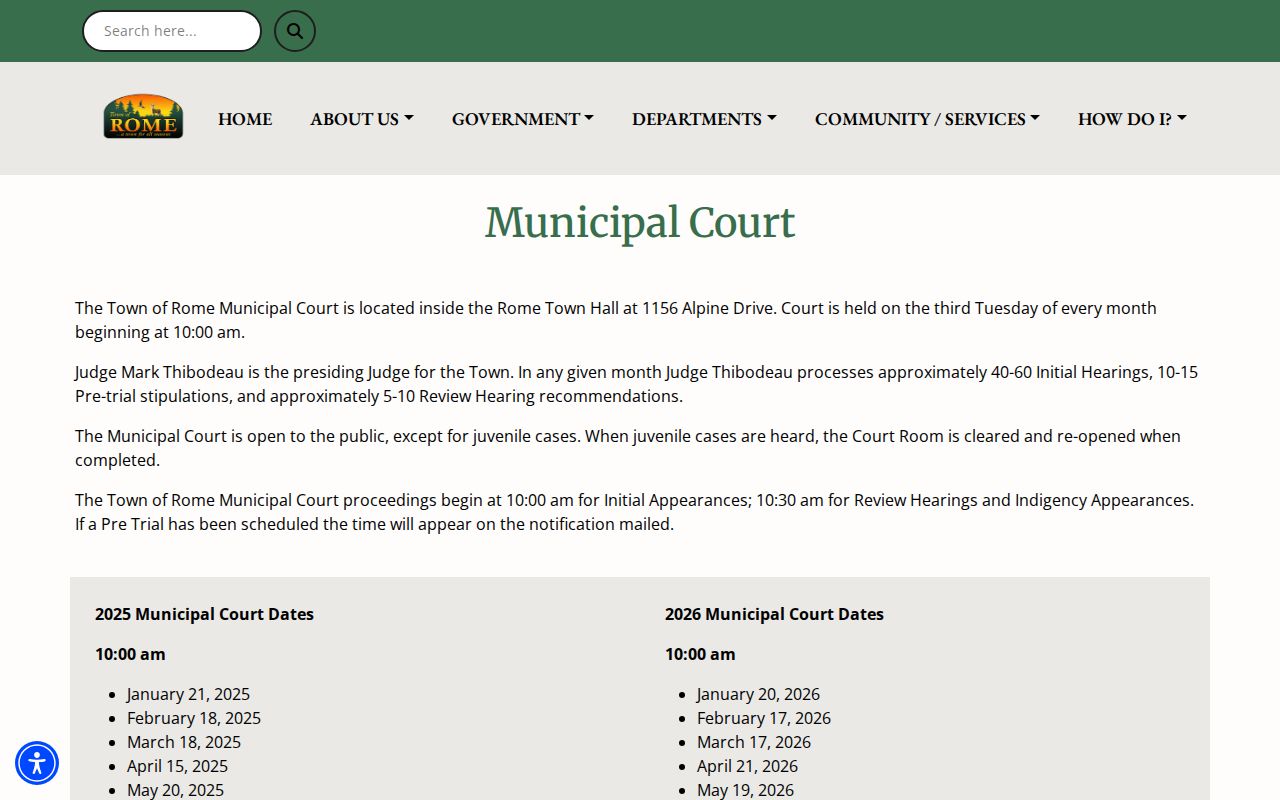
Task: Select the January 21, 2025 court date
Action: (188, 694)
